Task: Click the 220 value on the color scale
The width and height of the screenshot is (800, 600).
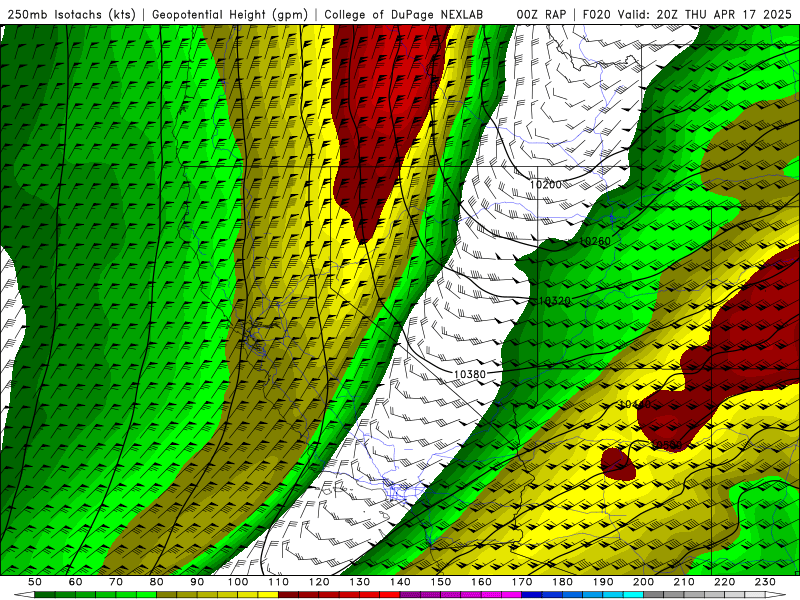Action: coord(724,582)
